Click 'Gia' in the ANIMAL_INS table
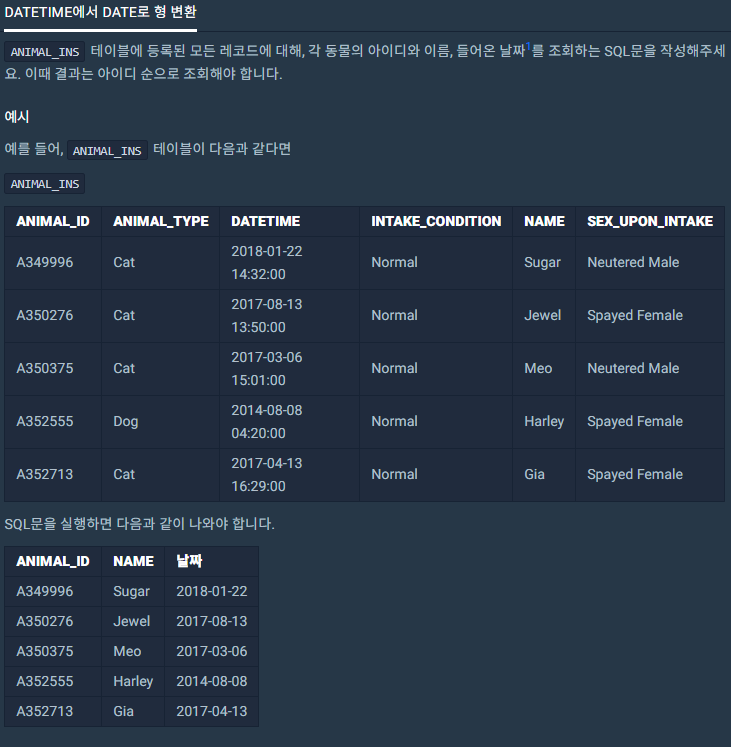731x747 pixels. [x=534, y=474]
